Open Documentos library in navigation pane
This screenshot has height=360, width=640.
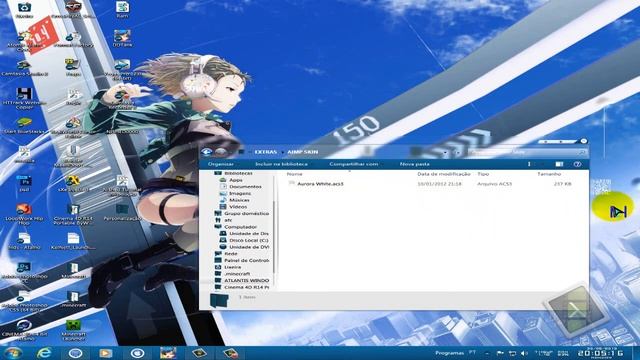245,187
